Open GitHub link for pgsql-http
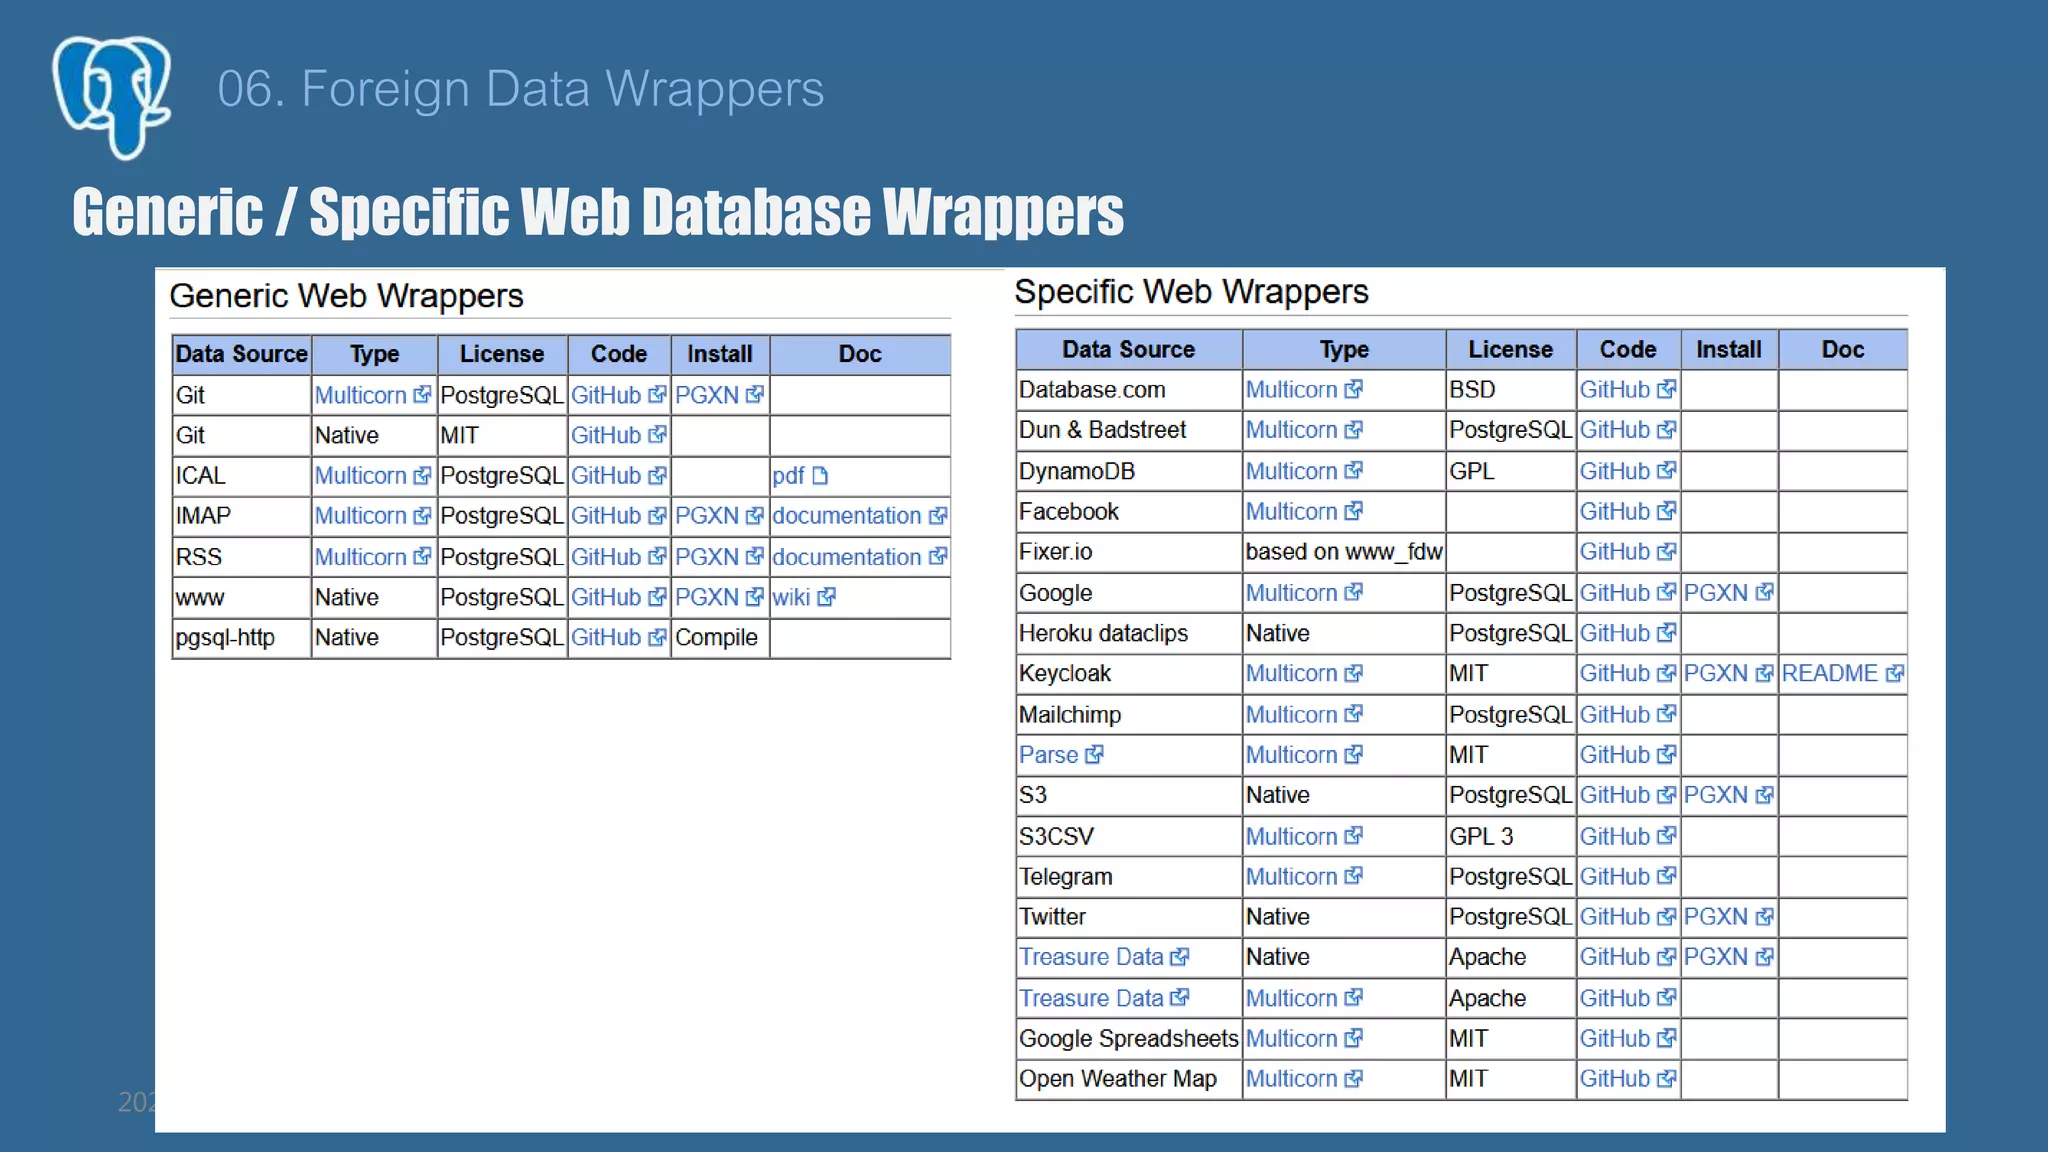The height and width of the screenshot is (1152, 2048). tap(618, 638)
